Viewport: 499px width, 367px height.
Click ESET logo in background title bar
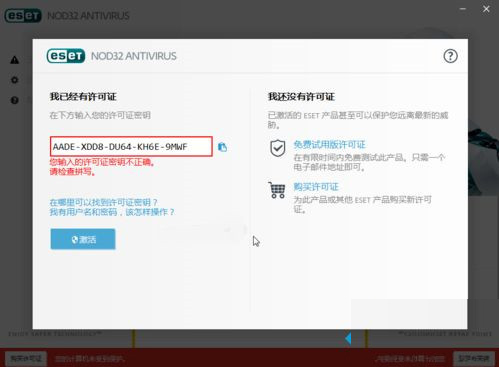tap(23, 16)
